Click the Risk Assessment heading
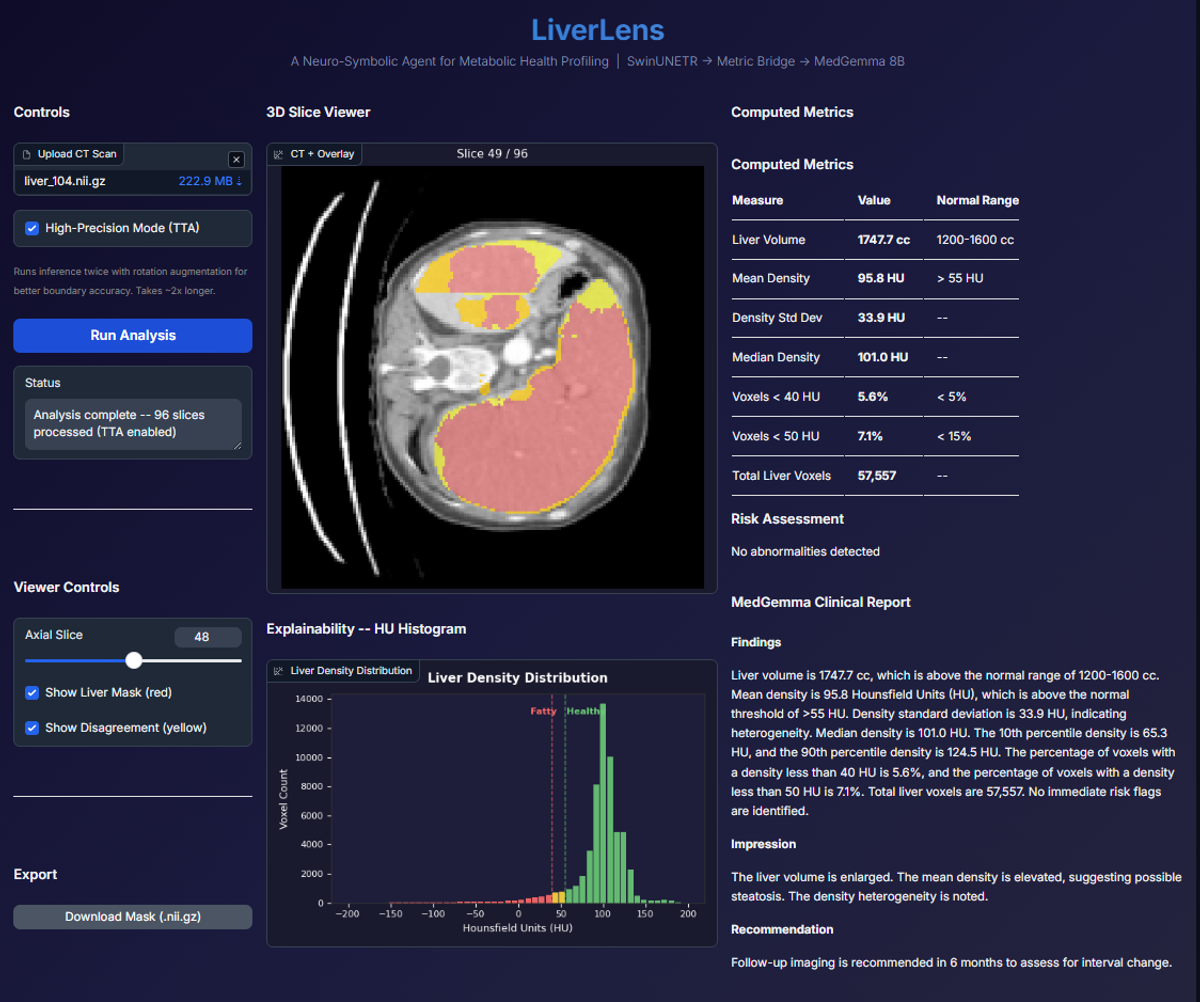Viewport: 1200px width, 1002px height. pos(788,519)
